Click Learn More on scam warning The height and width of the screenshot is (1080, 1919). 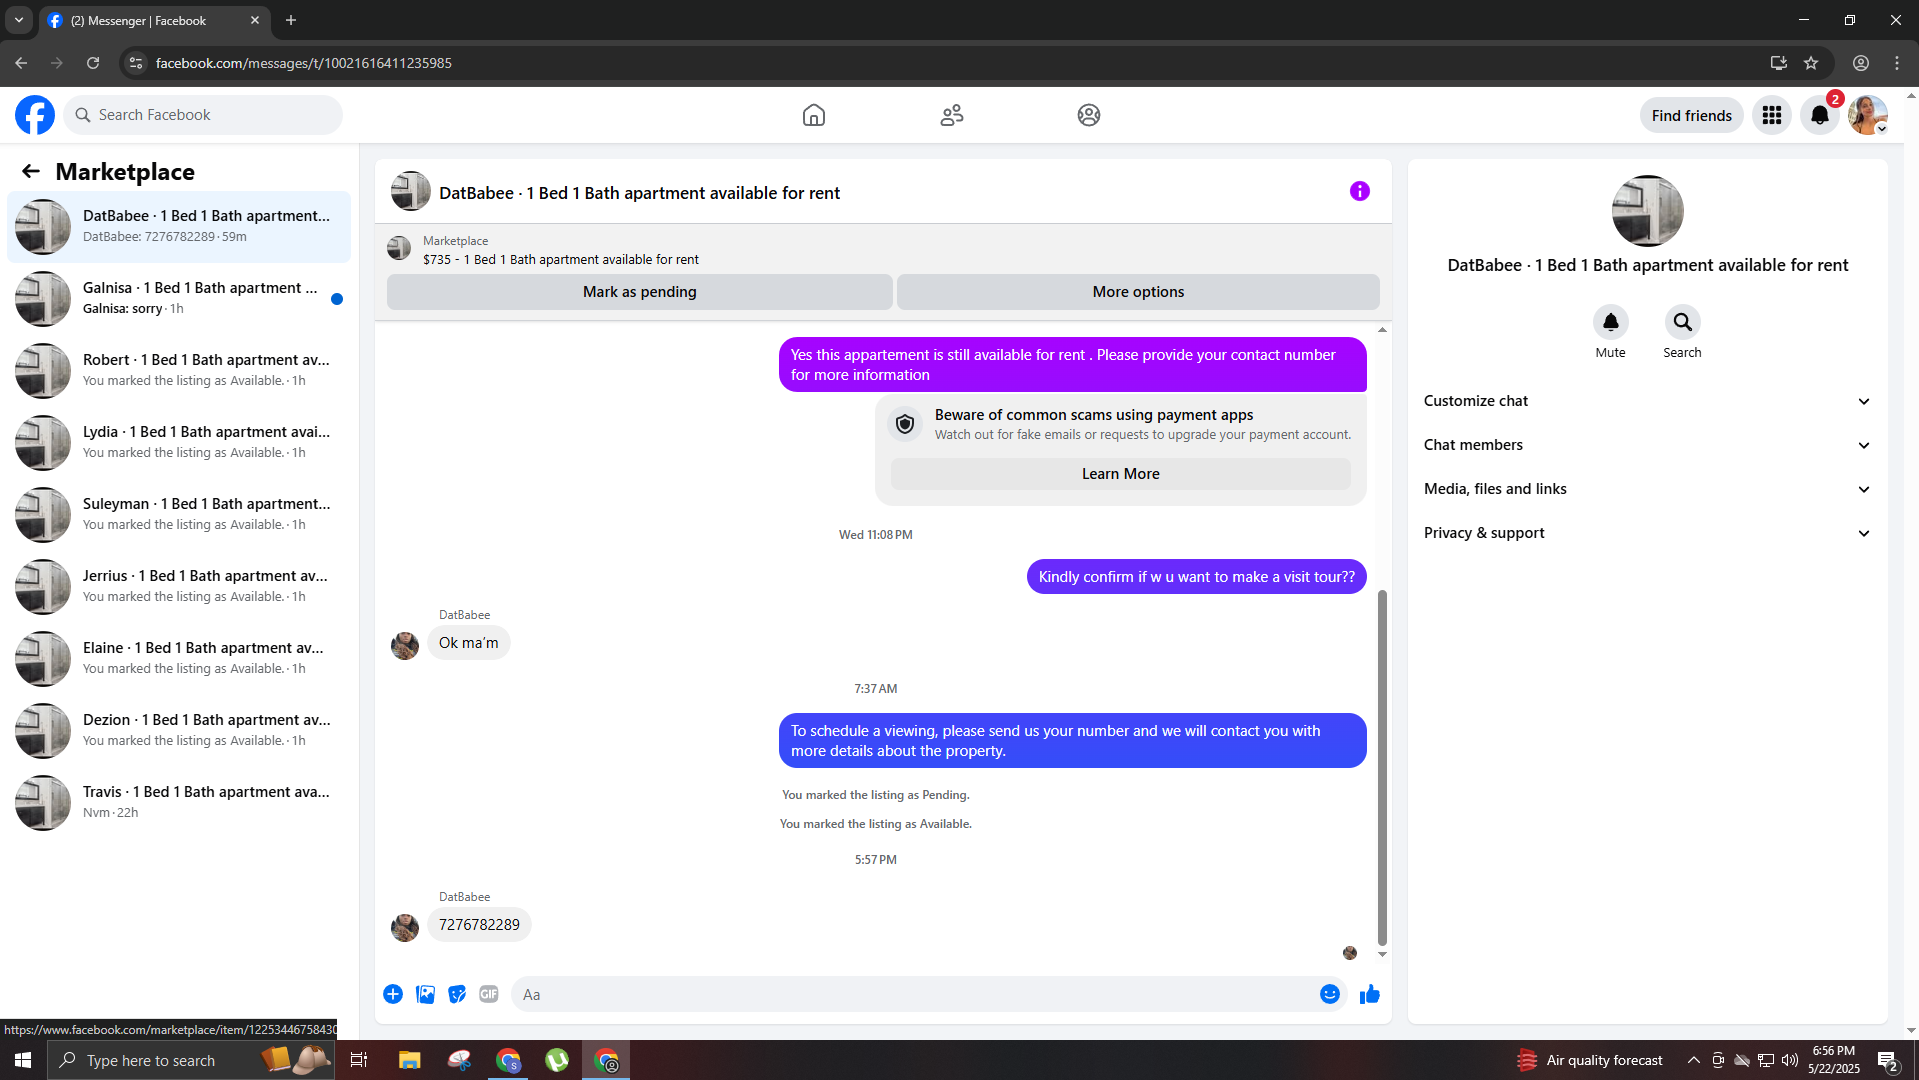point(1120,474)
